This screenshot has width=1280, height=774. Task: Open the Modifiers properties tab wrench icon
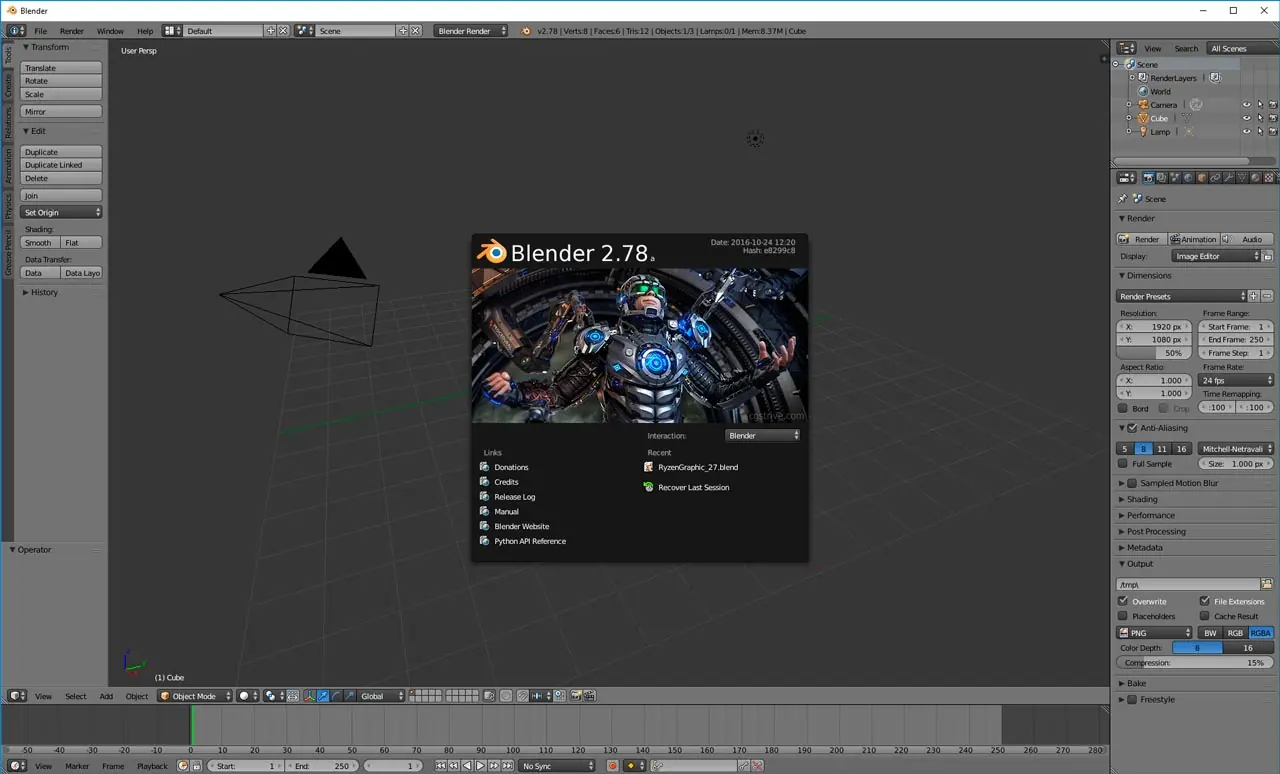click(1229, 178)
